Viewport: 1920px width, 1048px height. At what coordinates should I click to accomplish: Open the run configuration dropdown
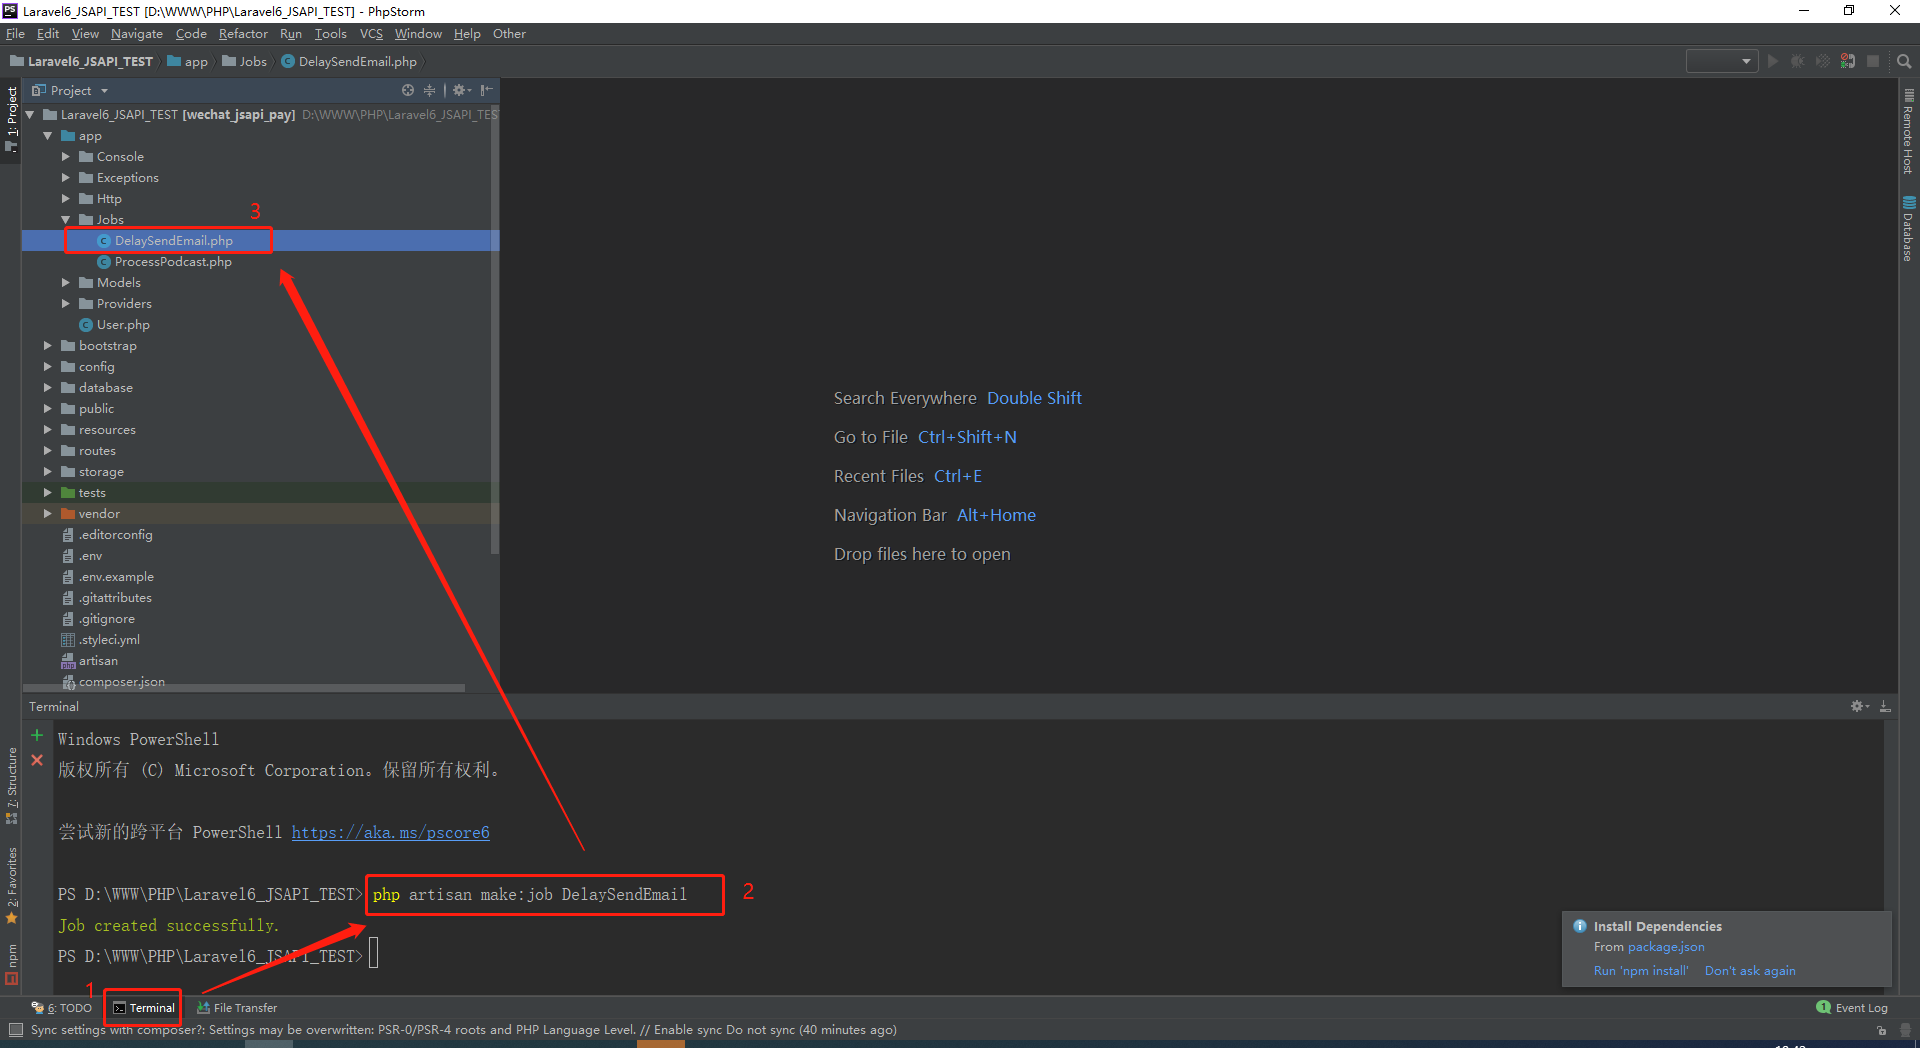1722,61
